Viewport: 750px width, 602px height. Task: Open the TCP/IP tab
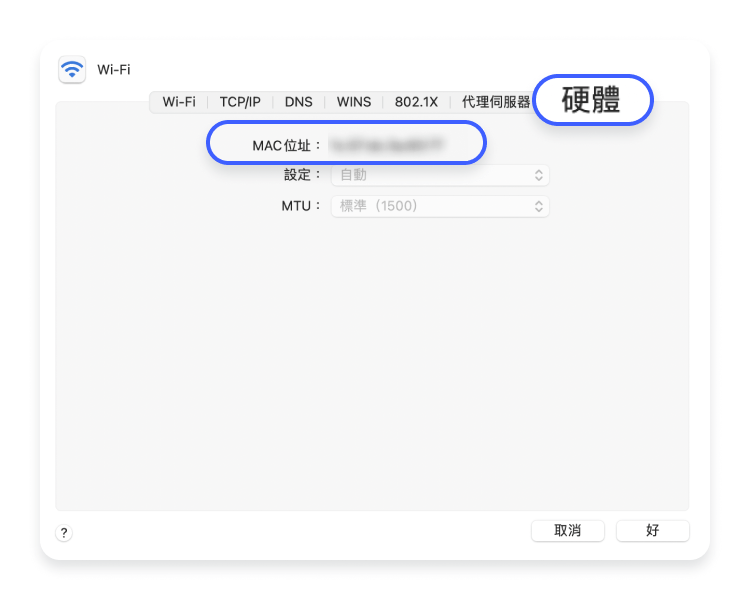(240, 102)
